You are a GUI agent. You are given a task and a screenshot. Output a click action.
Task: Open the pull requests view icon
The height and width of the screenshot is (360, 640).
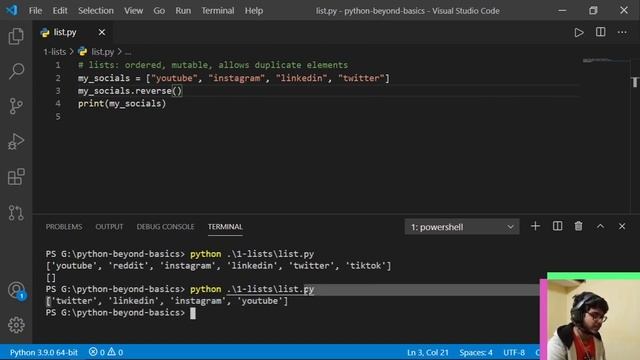pos(16,213)
